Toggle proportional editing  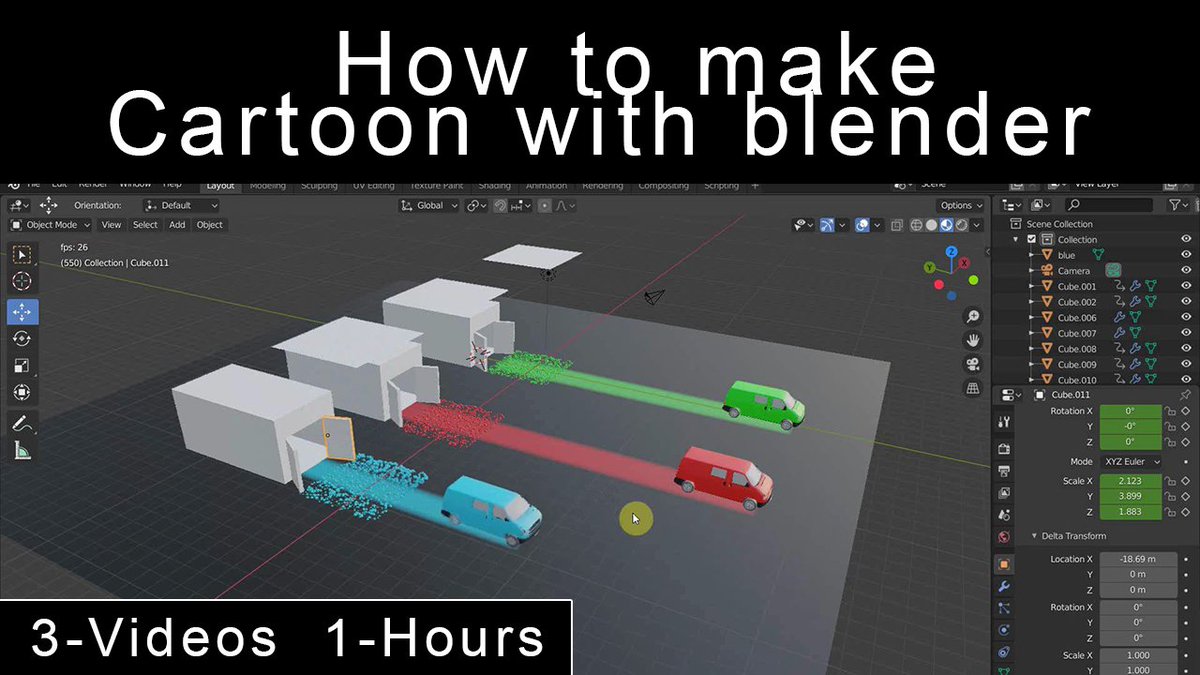point(544,205)
